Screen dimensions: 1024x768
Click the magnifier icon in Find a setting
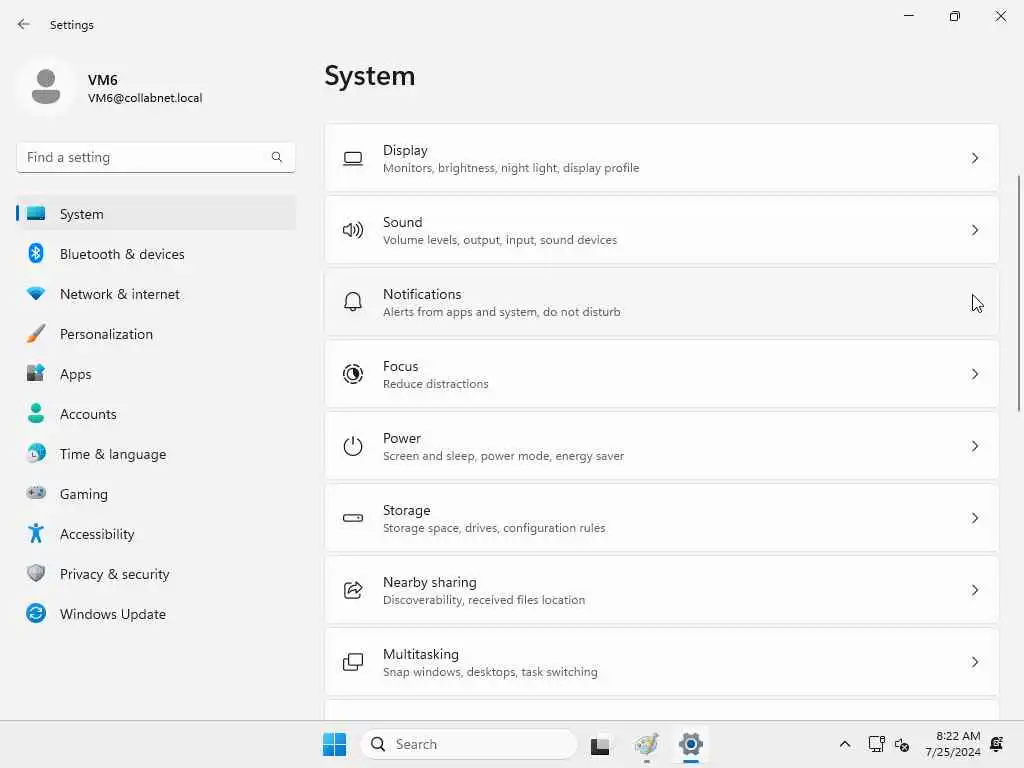277,157
